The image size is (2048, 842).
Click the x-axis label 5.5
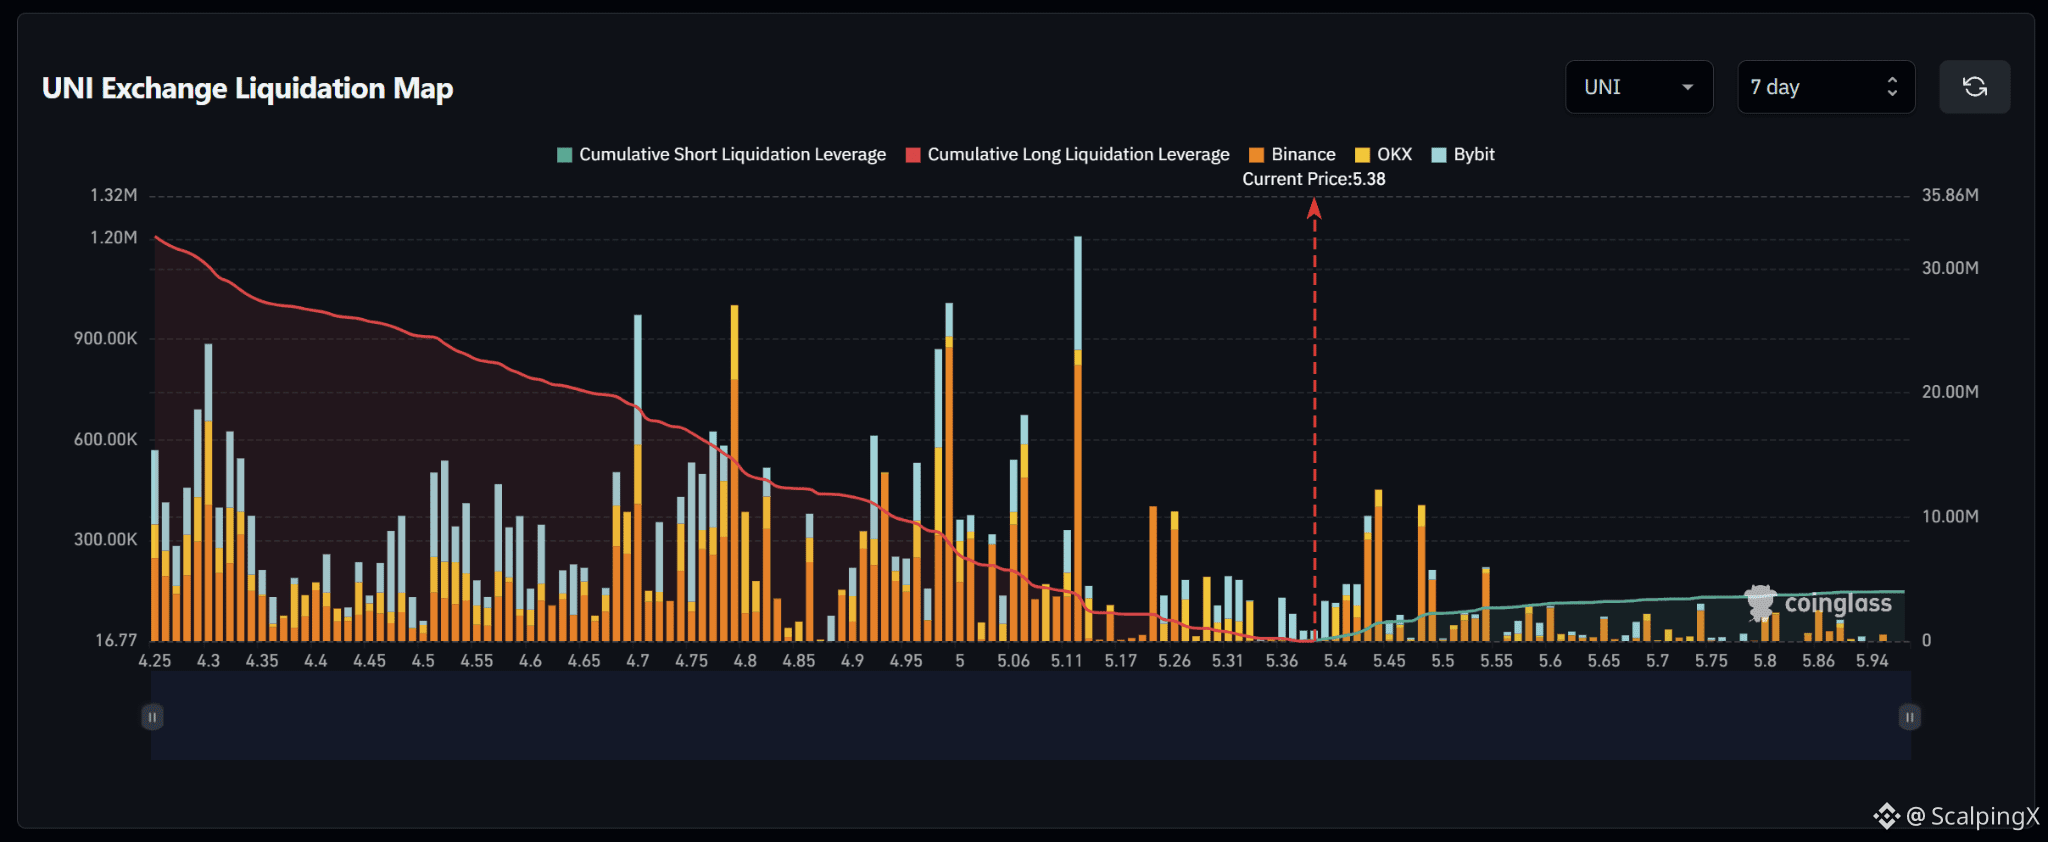pos(1443,661)
